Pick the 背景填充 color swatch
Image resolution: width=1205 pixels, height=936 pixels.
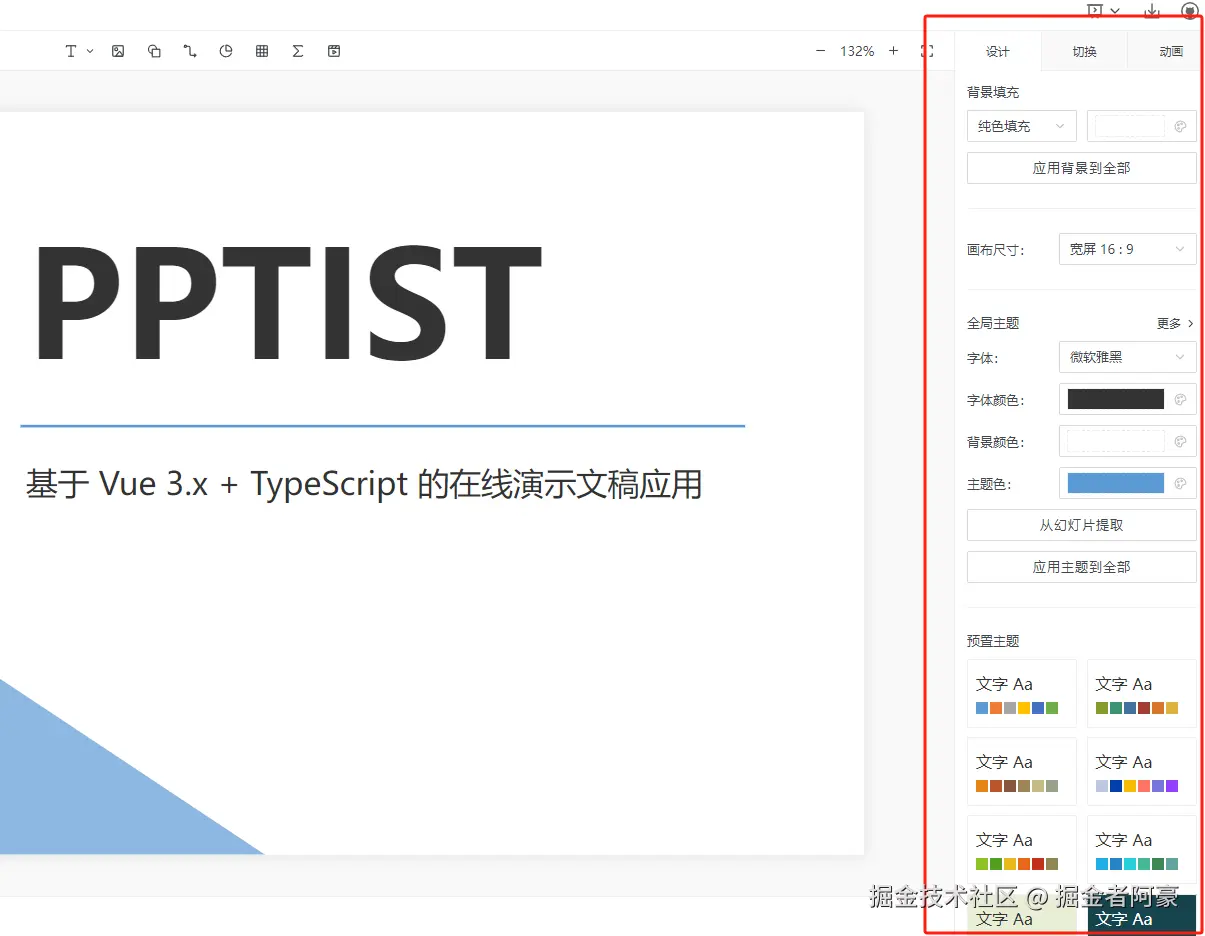point(1142,126)
